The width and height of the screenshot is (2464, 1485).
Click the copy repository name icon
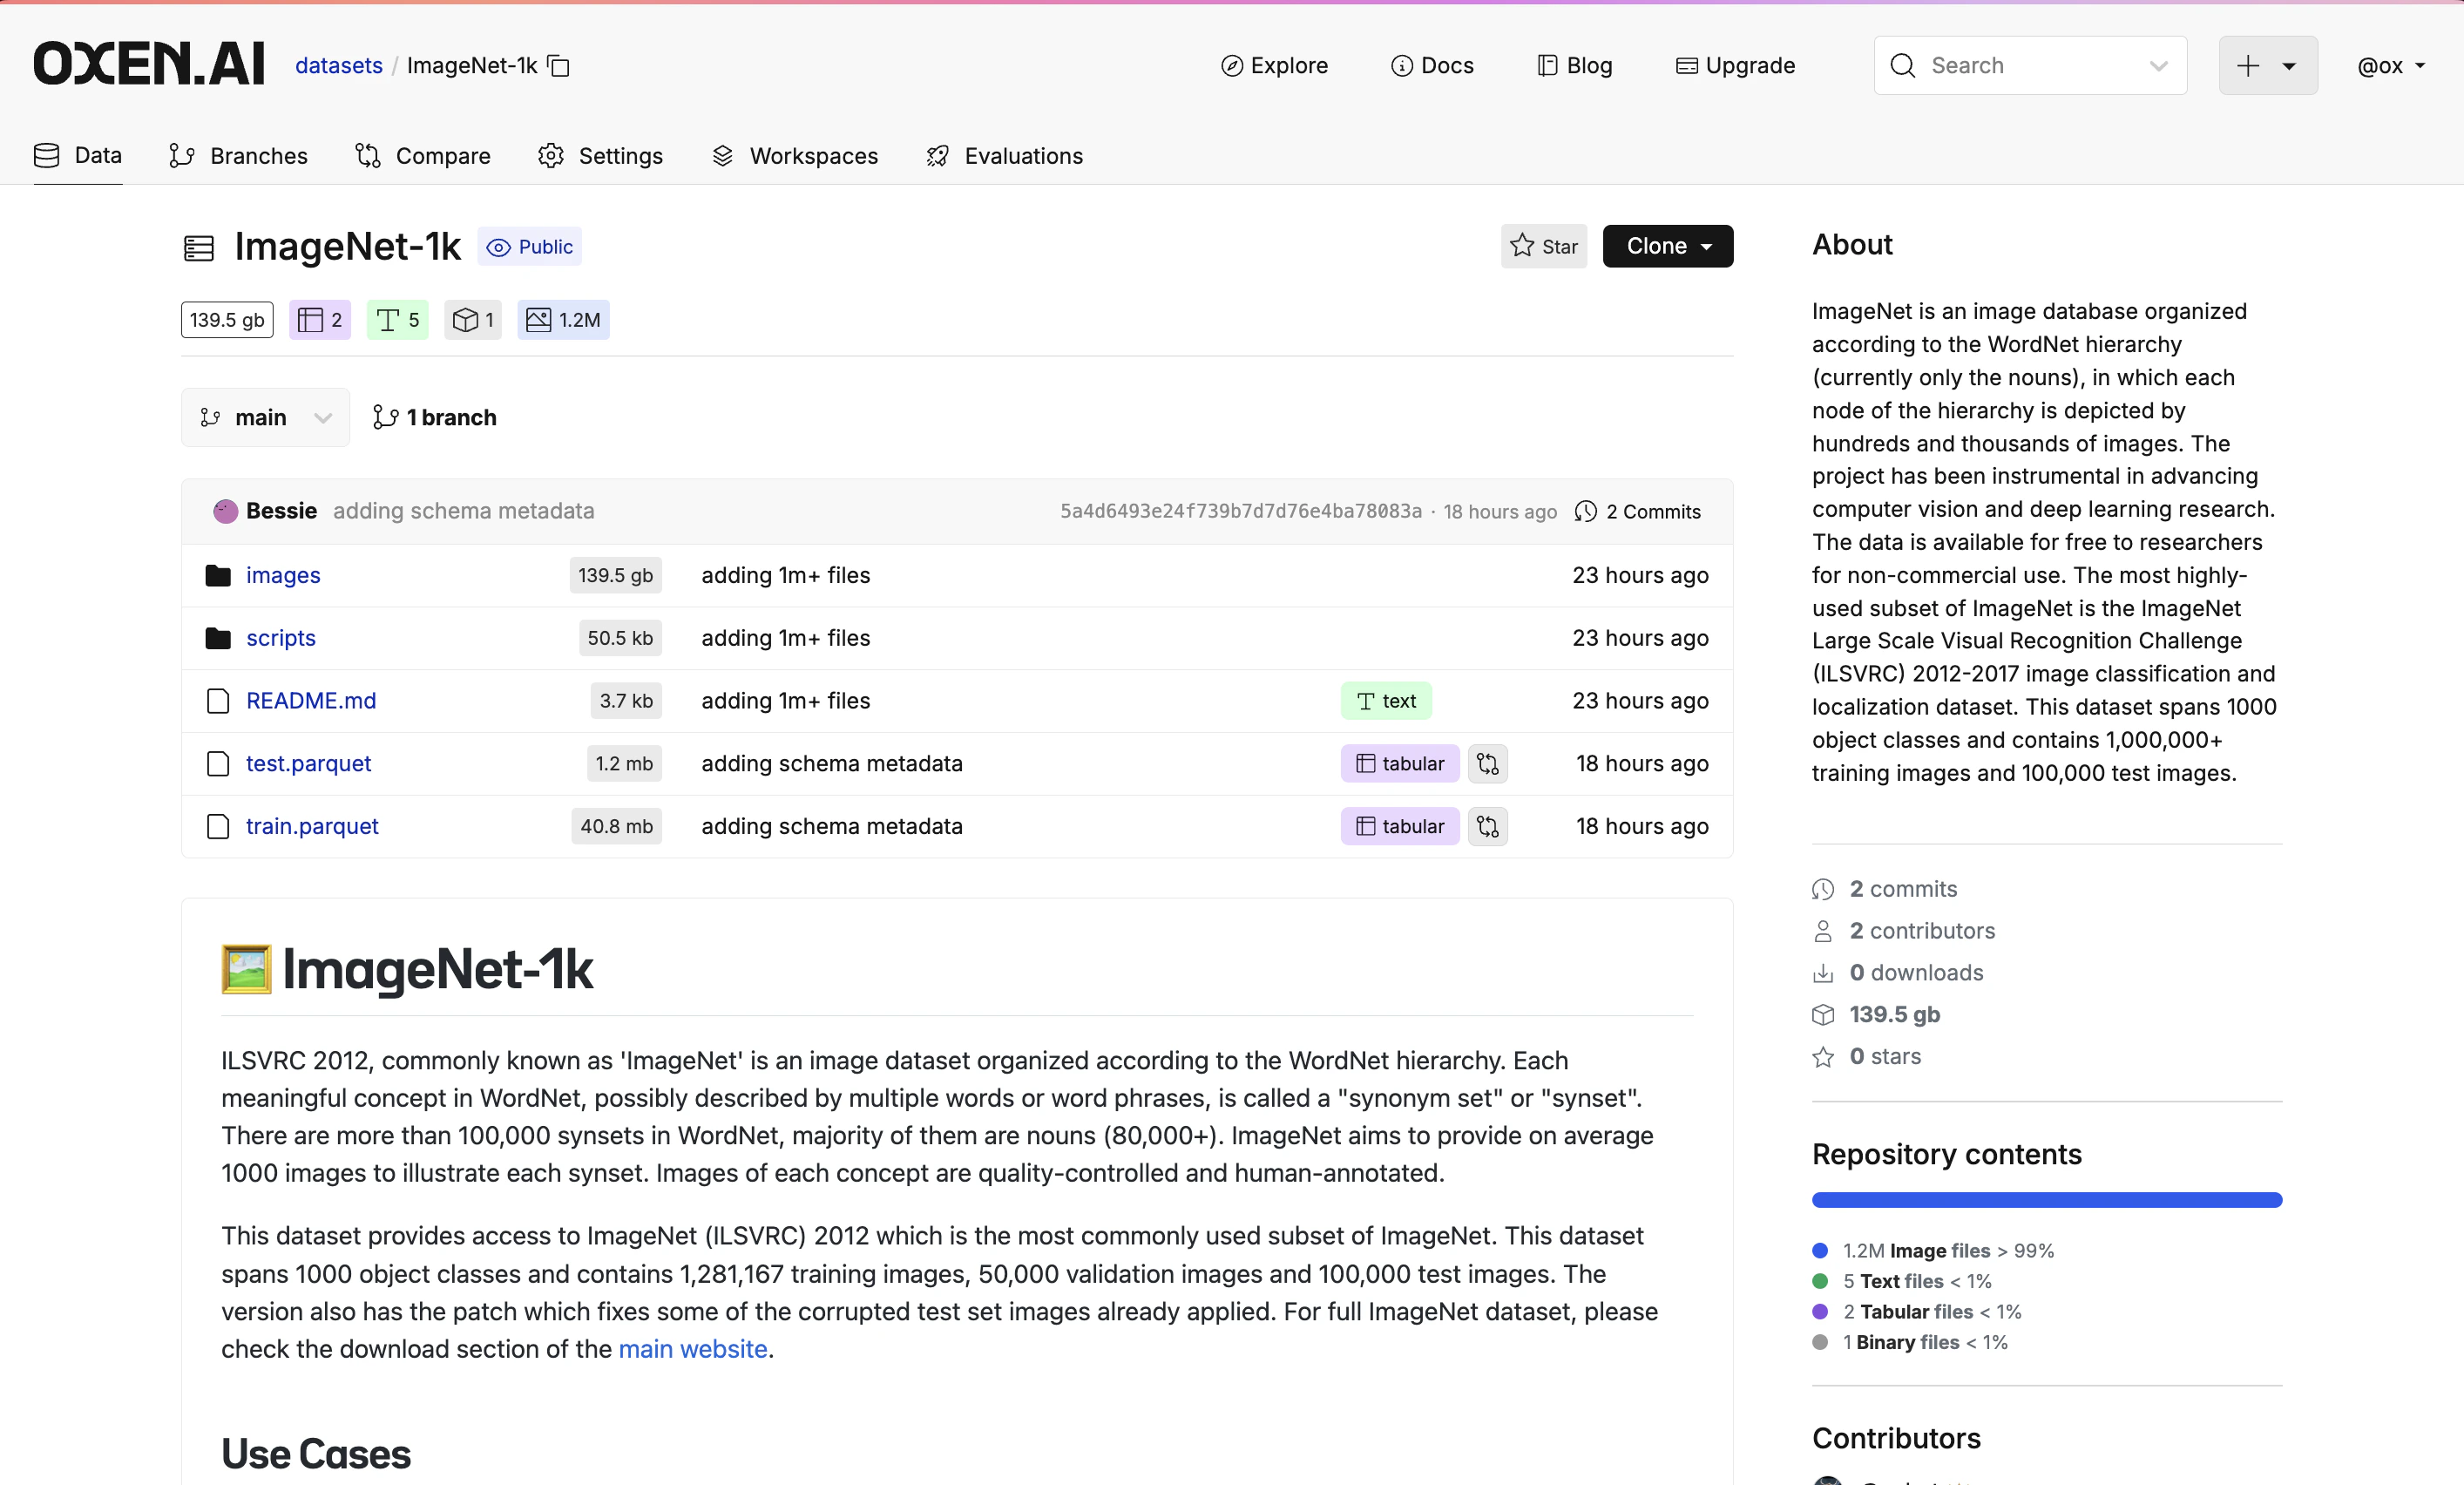(559, 66)
